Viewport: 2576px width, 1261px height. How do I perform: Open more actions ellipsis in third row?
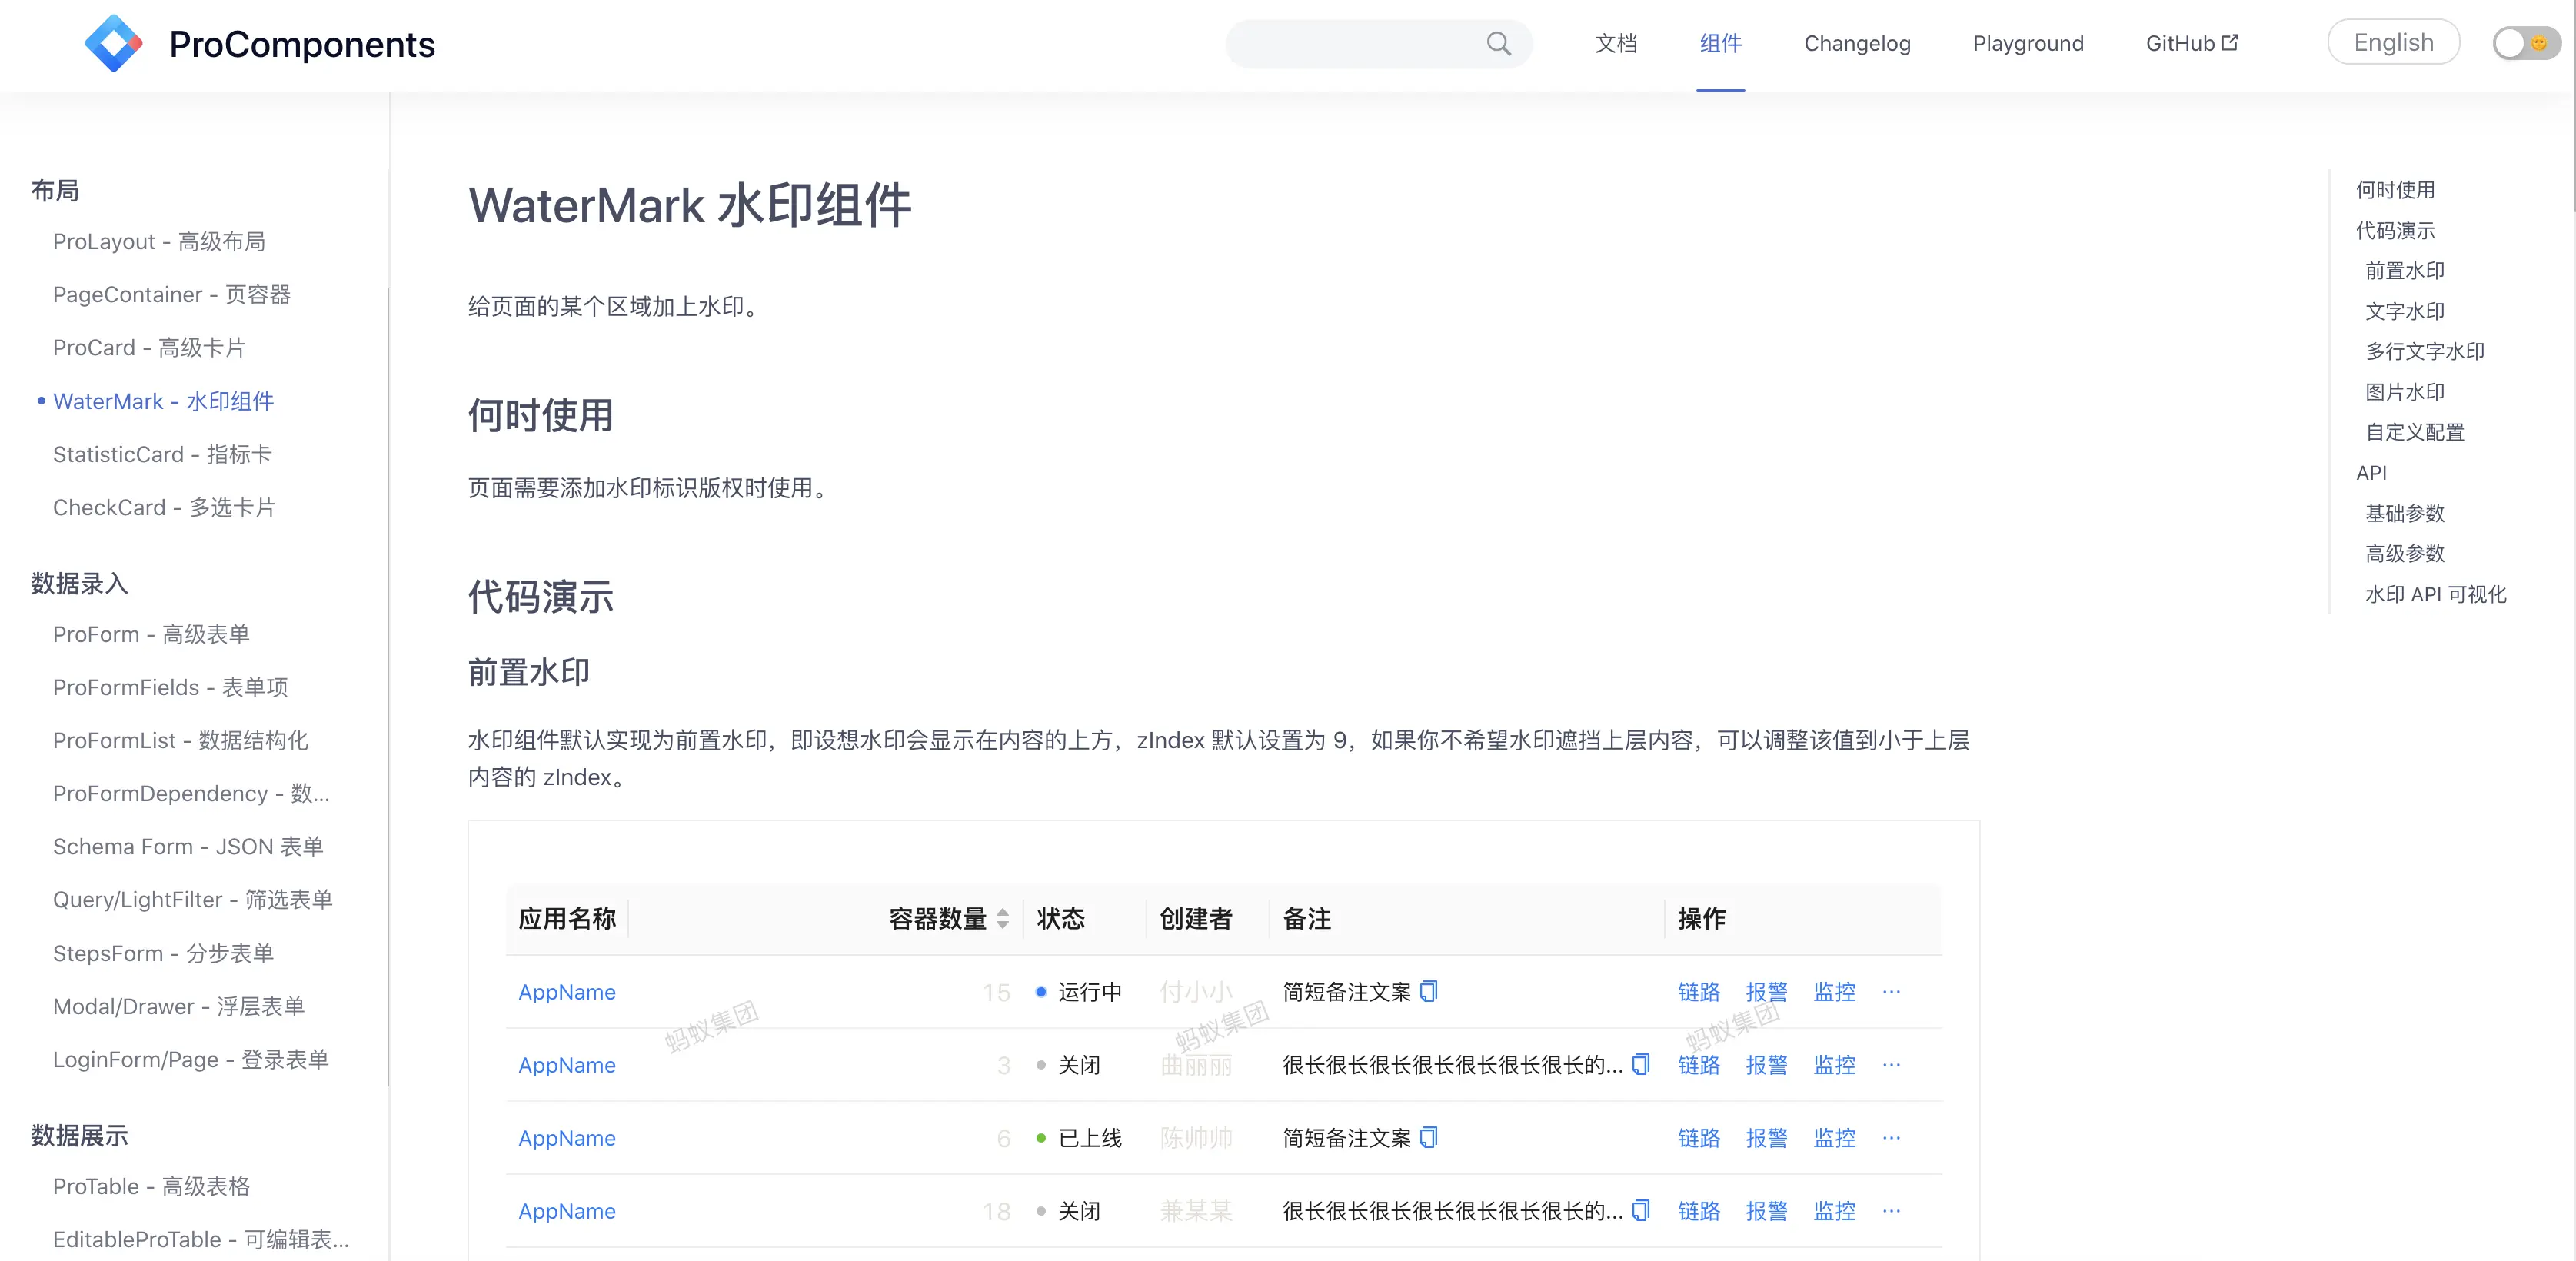click(1890, 1137)
